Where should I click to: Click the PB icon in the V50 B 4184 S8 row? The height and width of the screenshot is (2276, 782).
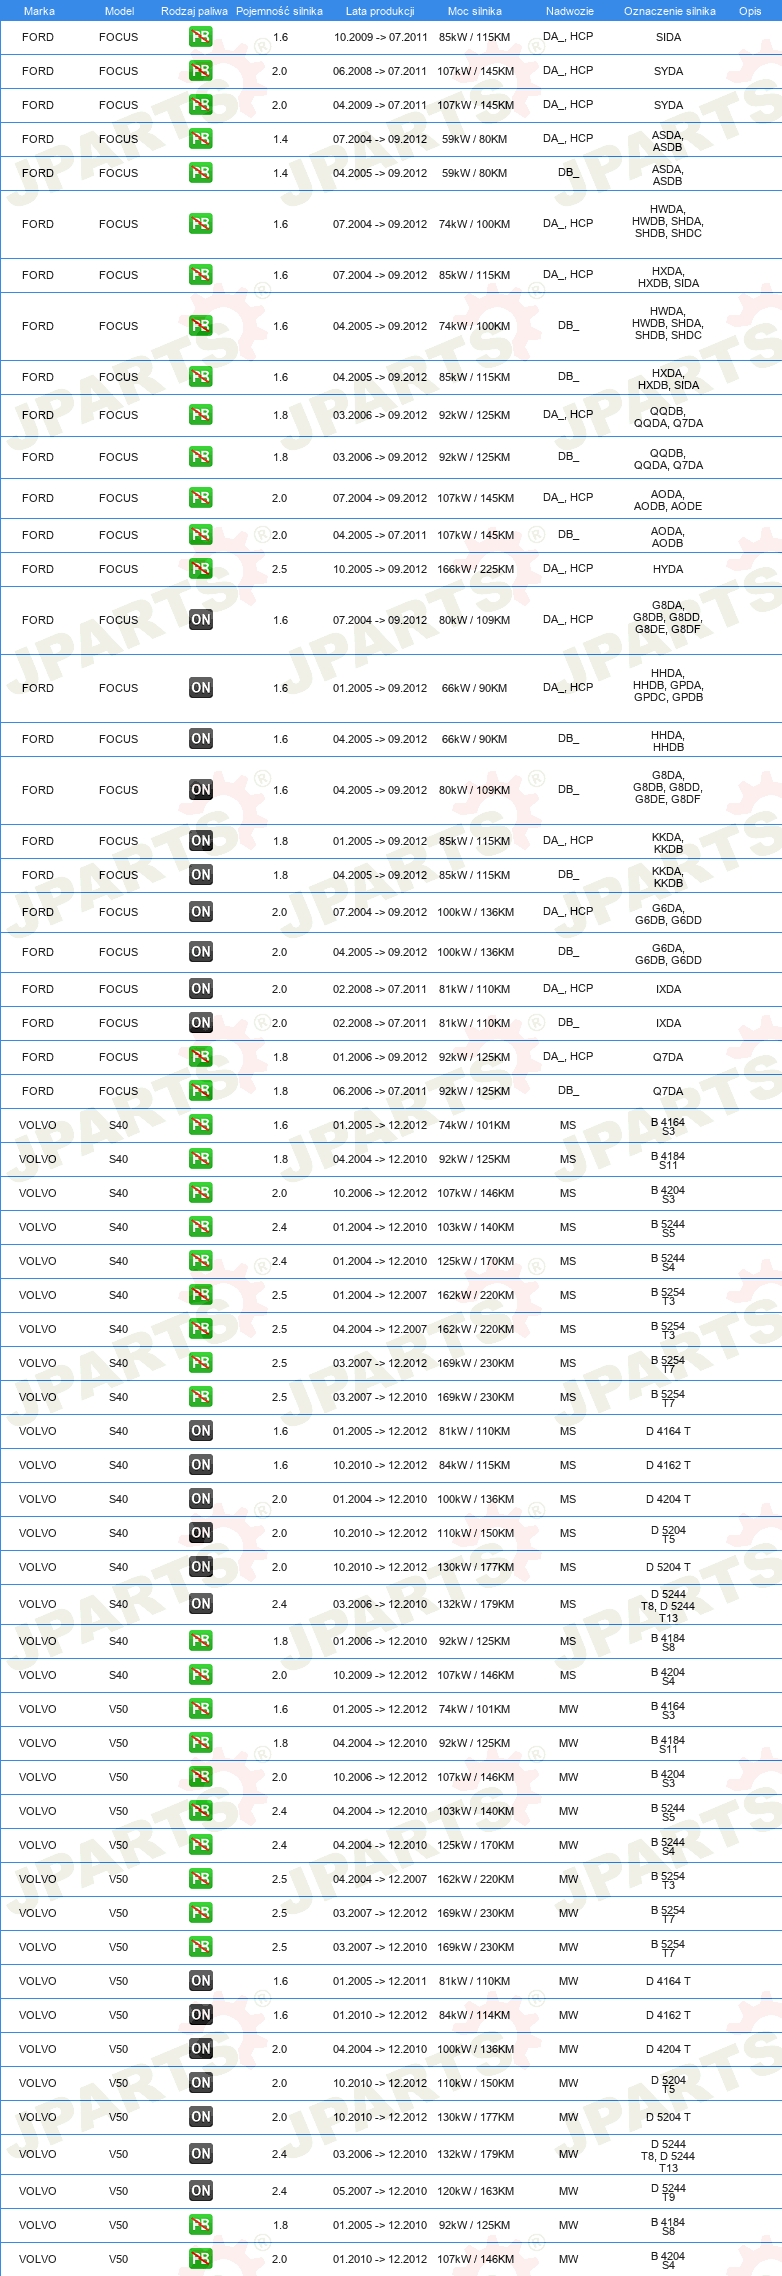[x=201, y=2225]
